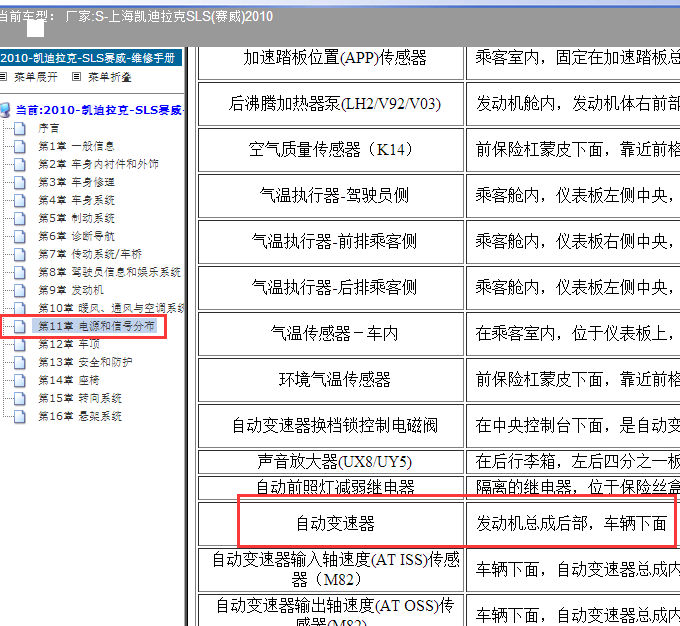Click the page icon beside 第15章 转向系统
680x626 pixels.
pos(20,398)
